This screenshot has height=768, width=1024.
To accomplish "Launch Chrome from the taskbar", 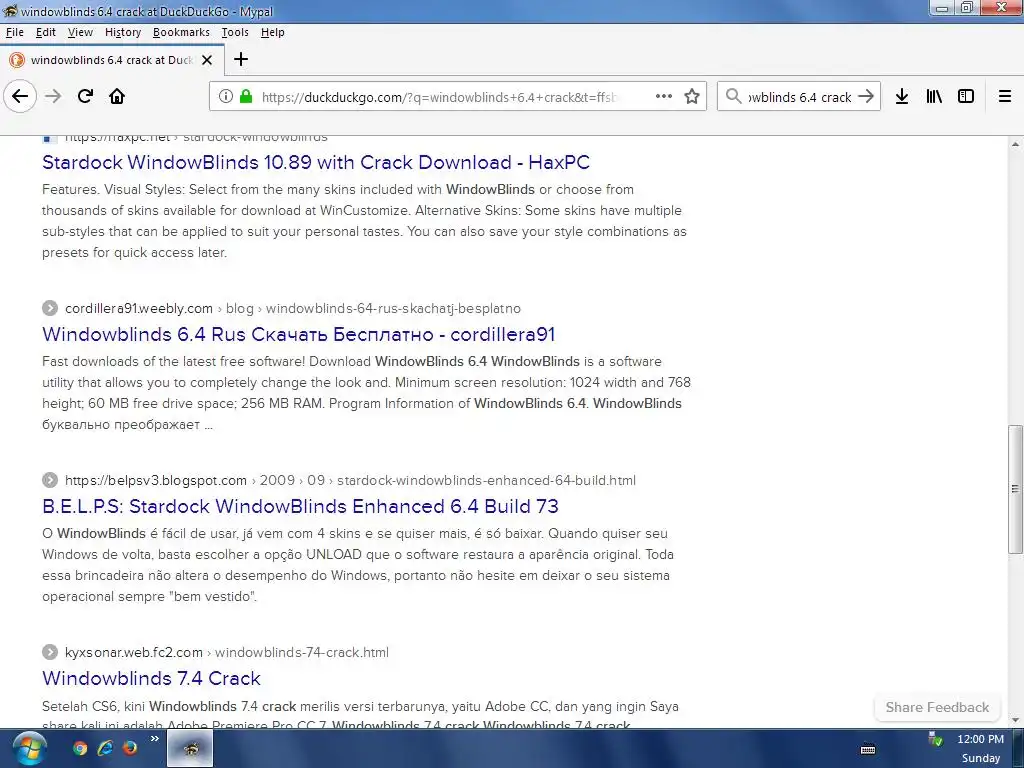I will [80, 748].
